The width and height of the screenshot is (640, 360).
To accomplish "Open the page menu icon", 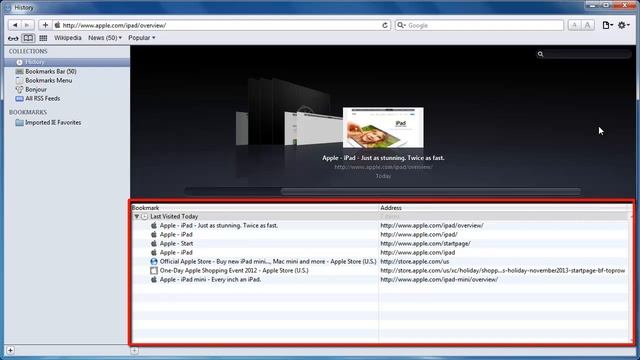I will (x=608, y=25).
